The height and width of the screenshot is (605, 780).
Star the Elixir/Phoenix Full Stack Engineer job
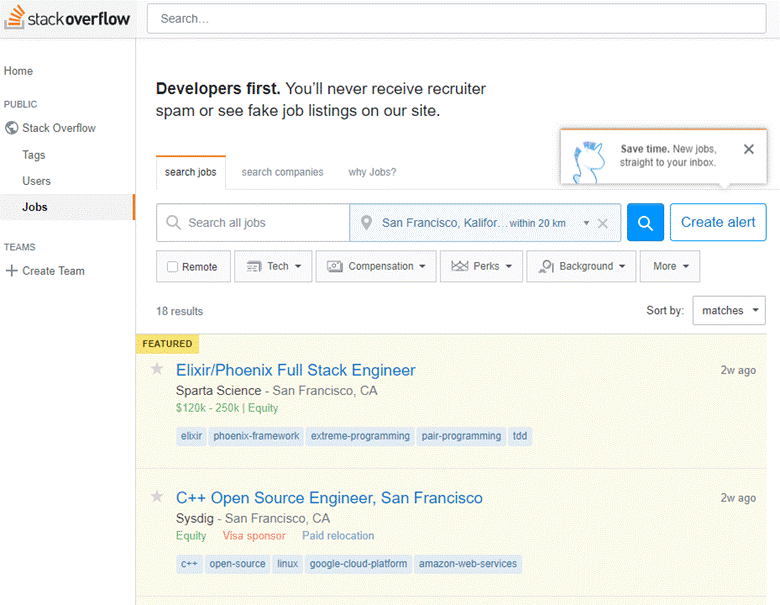pos(157,369)
